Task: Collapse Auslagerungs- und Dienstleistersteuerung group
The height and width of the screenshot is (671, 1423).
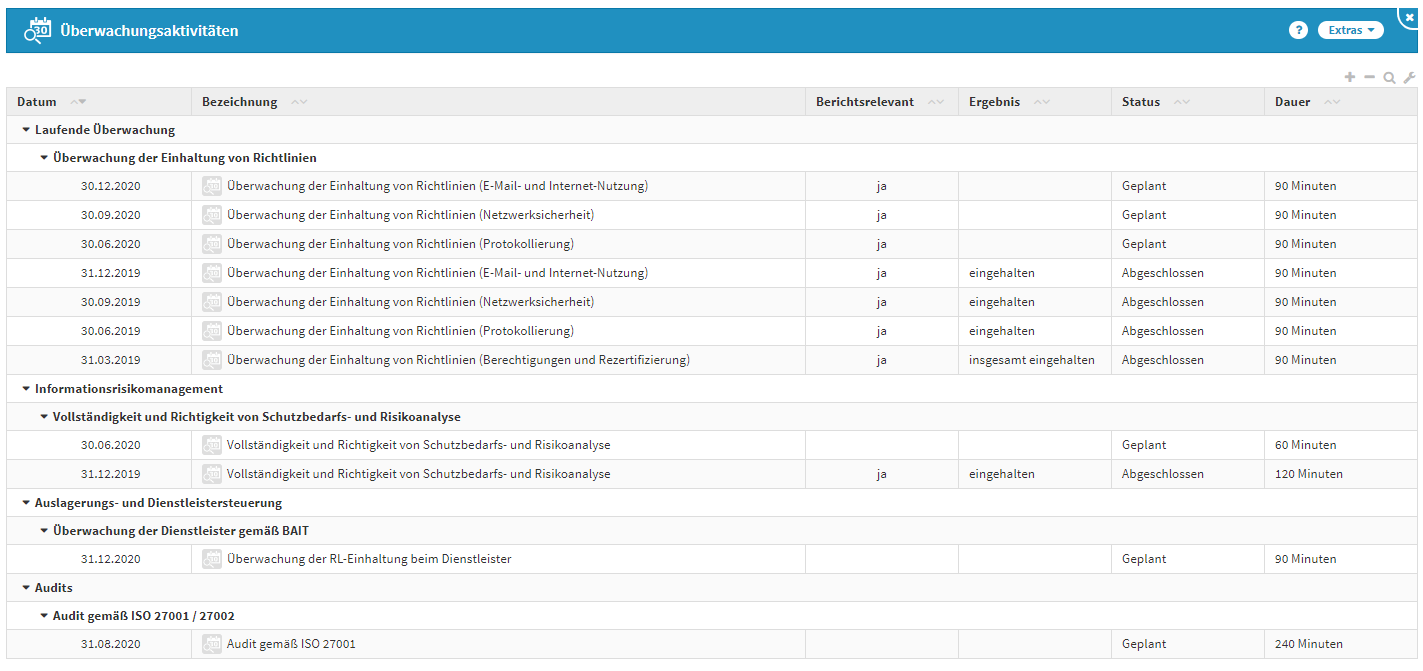Action: [x=26, y=503]
